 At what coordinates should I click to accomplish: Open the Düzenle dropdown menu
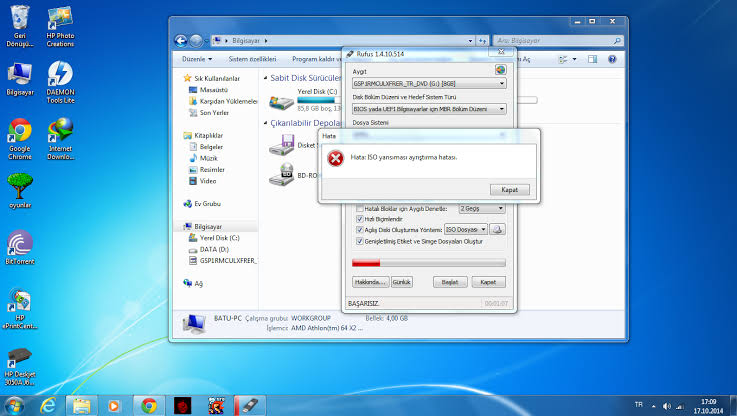197,59
